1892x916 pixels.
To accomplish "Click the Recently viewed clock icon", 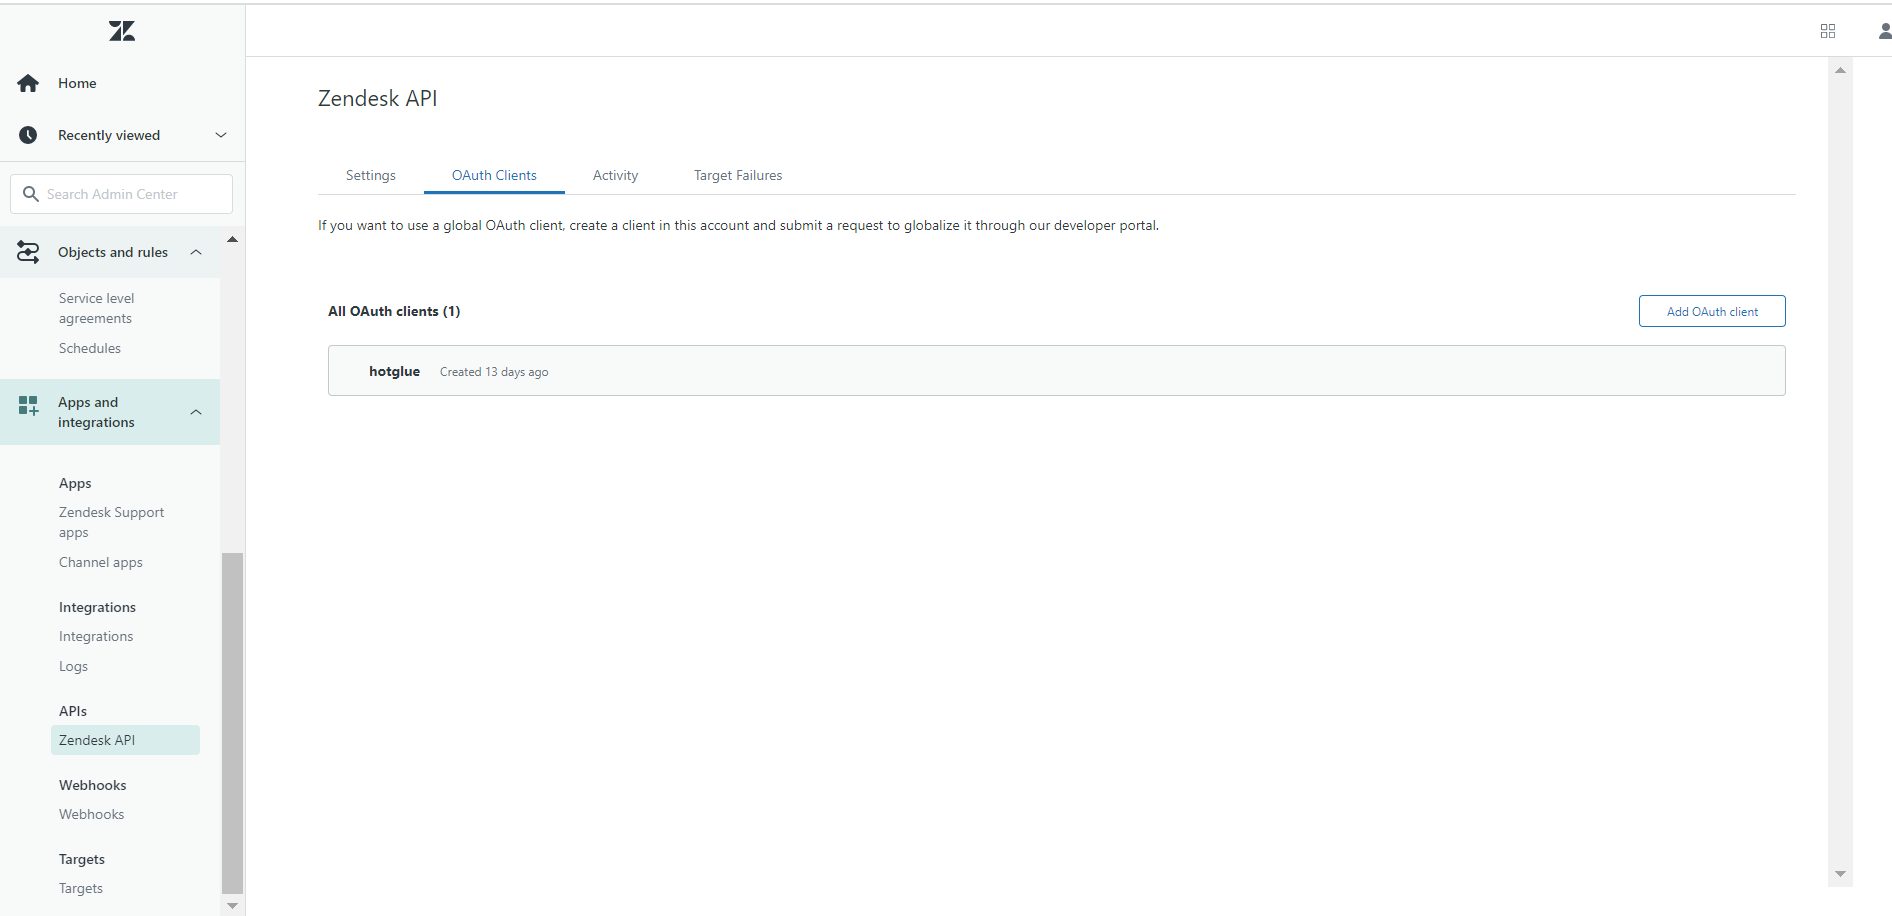I will (28, 135).
